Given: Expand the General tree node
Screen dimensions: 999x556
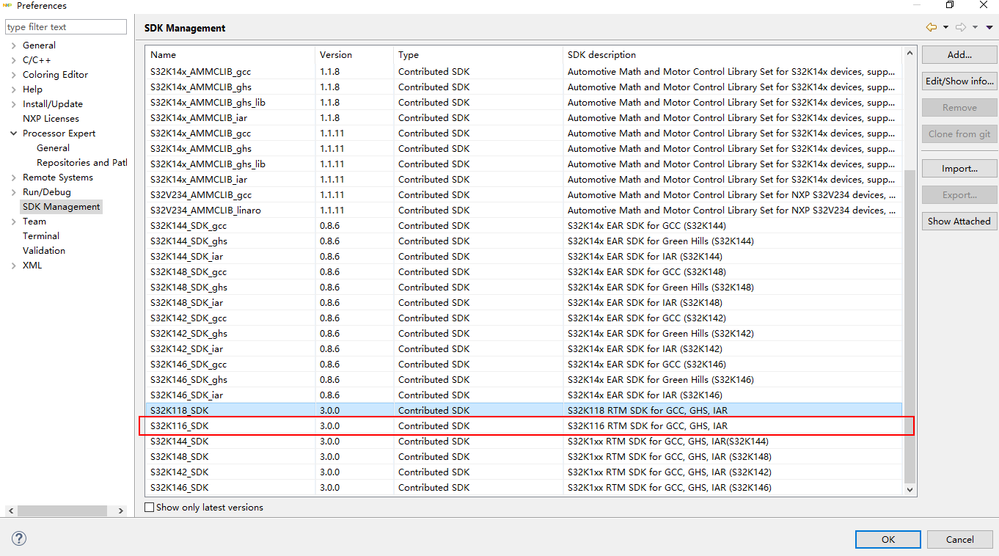Looking at the screenshot, I should 13,45.
